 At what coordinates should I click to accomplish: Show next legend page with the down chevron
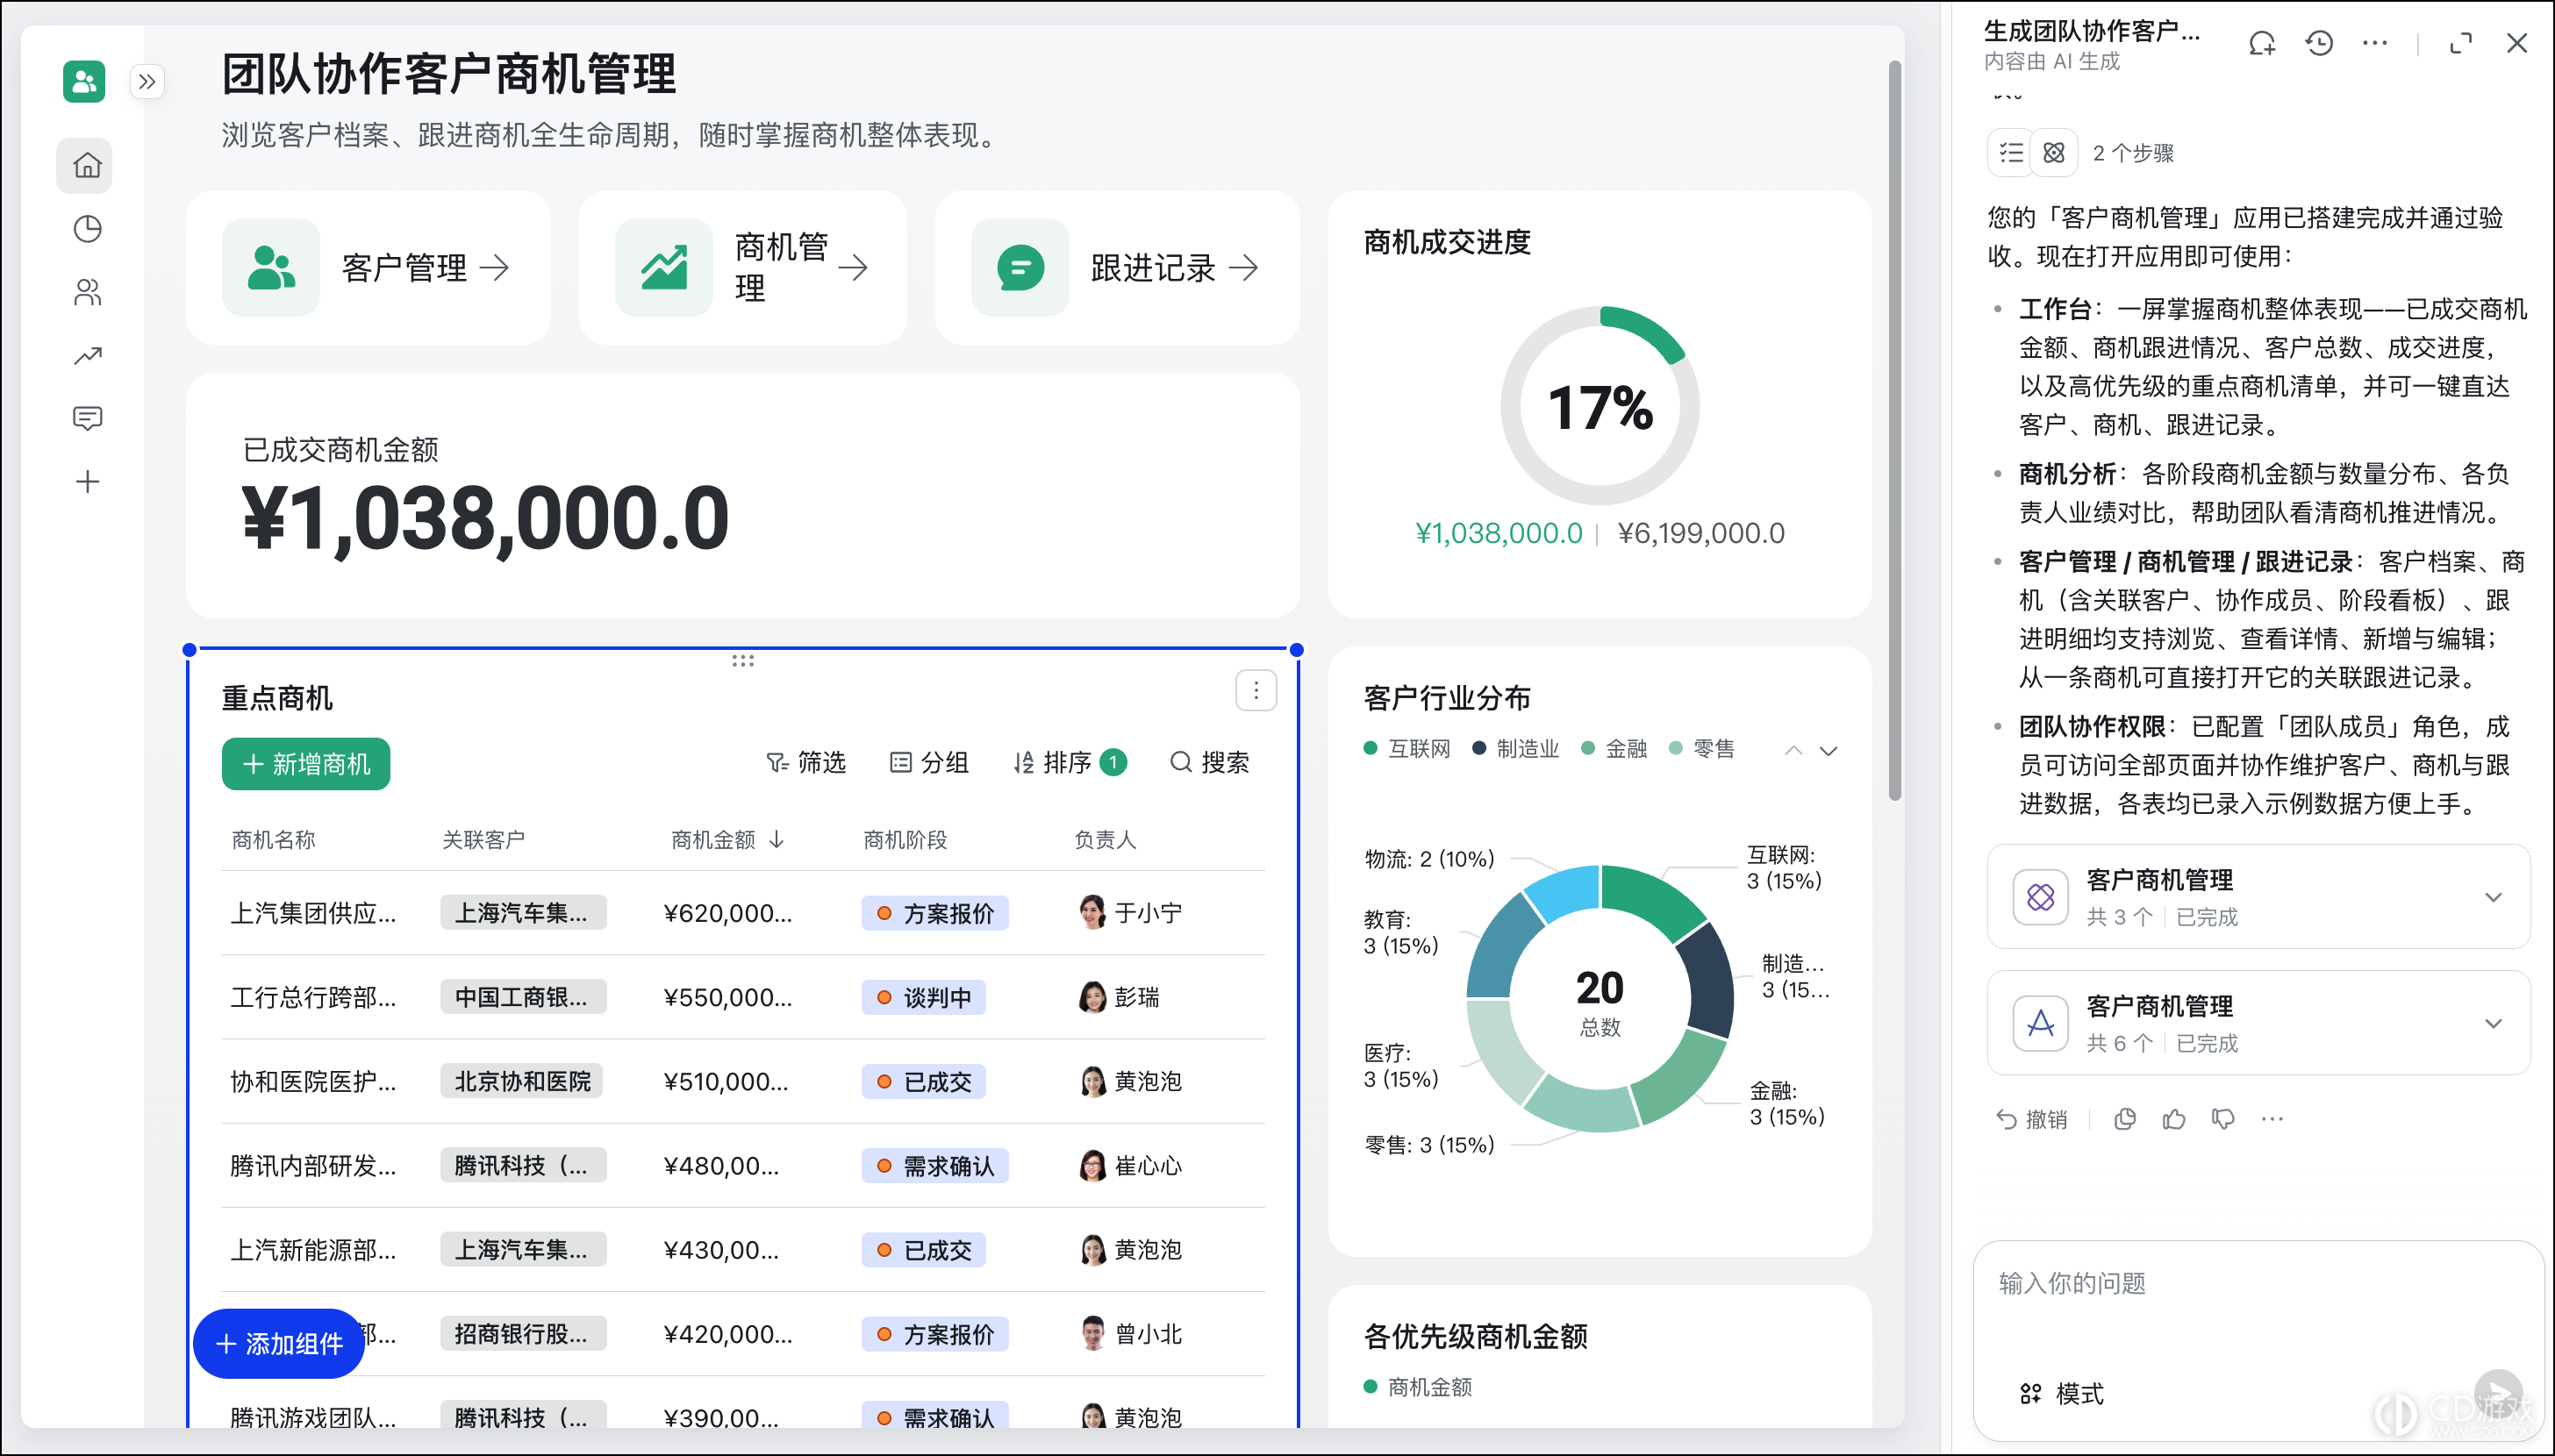(x=1828, y=751)
